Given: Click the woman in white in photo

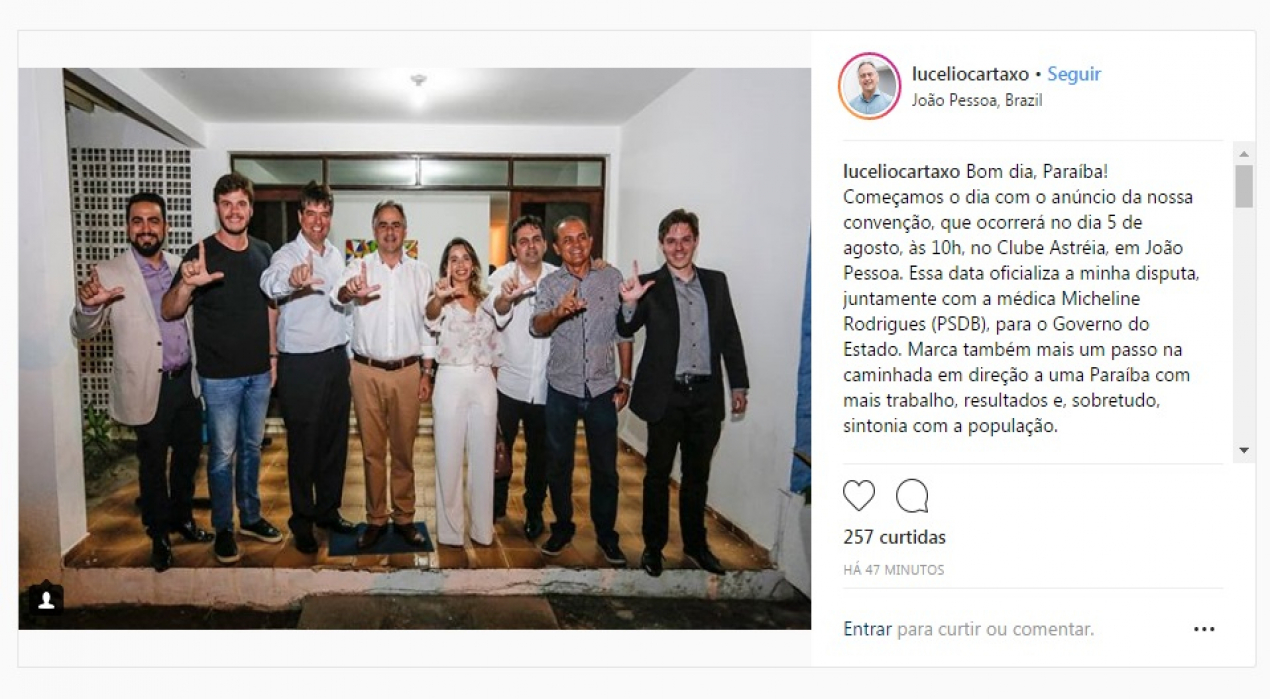Looking at the screenshot, I should pyautogui.click(x=462, y=392).
